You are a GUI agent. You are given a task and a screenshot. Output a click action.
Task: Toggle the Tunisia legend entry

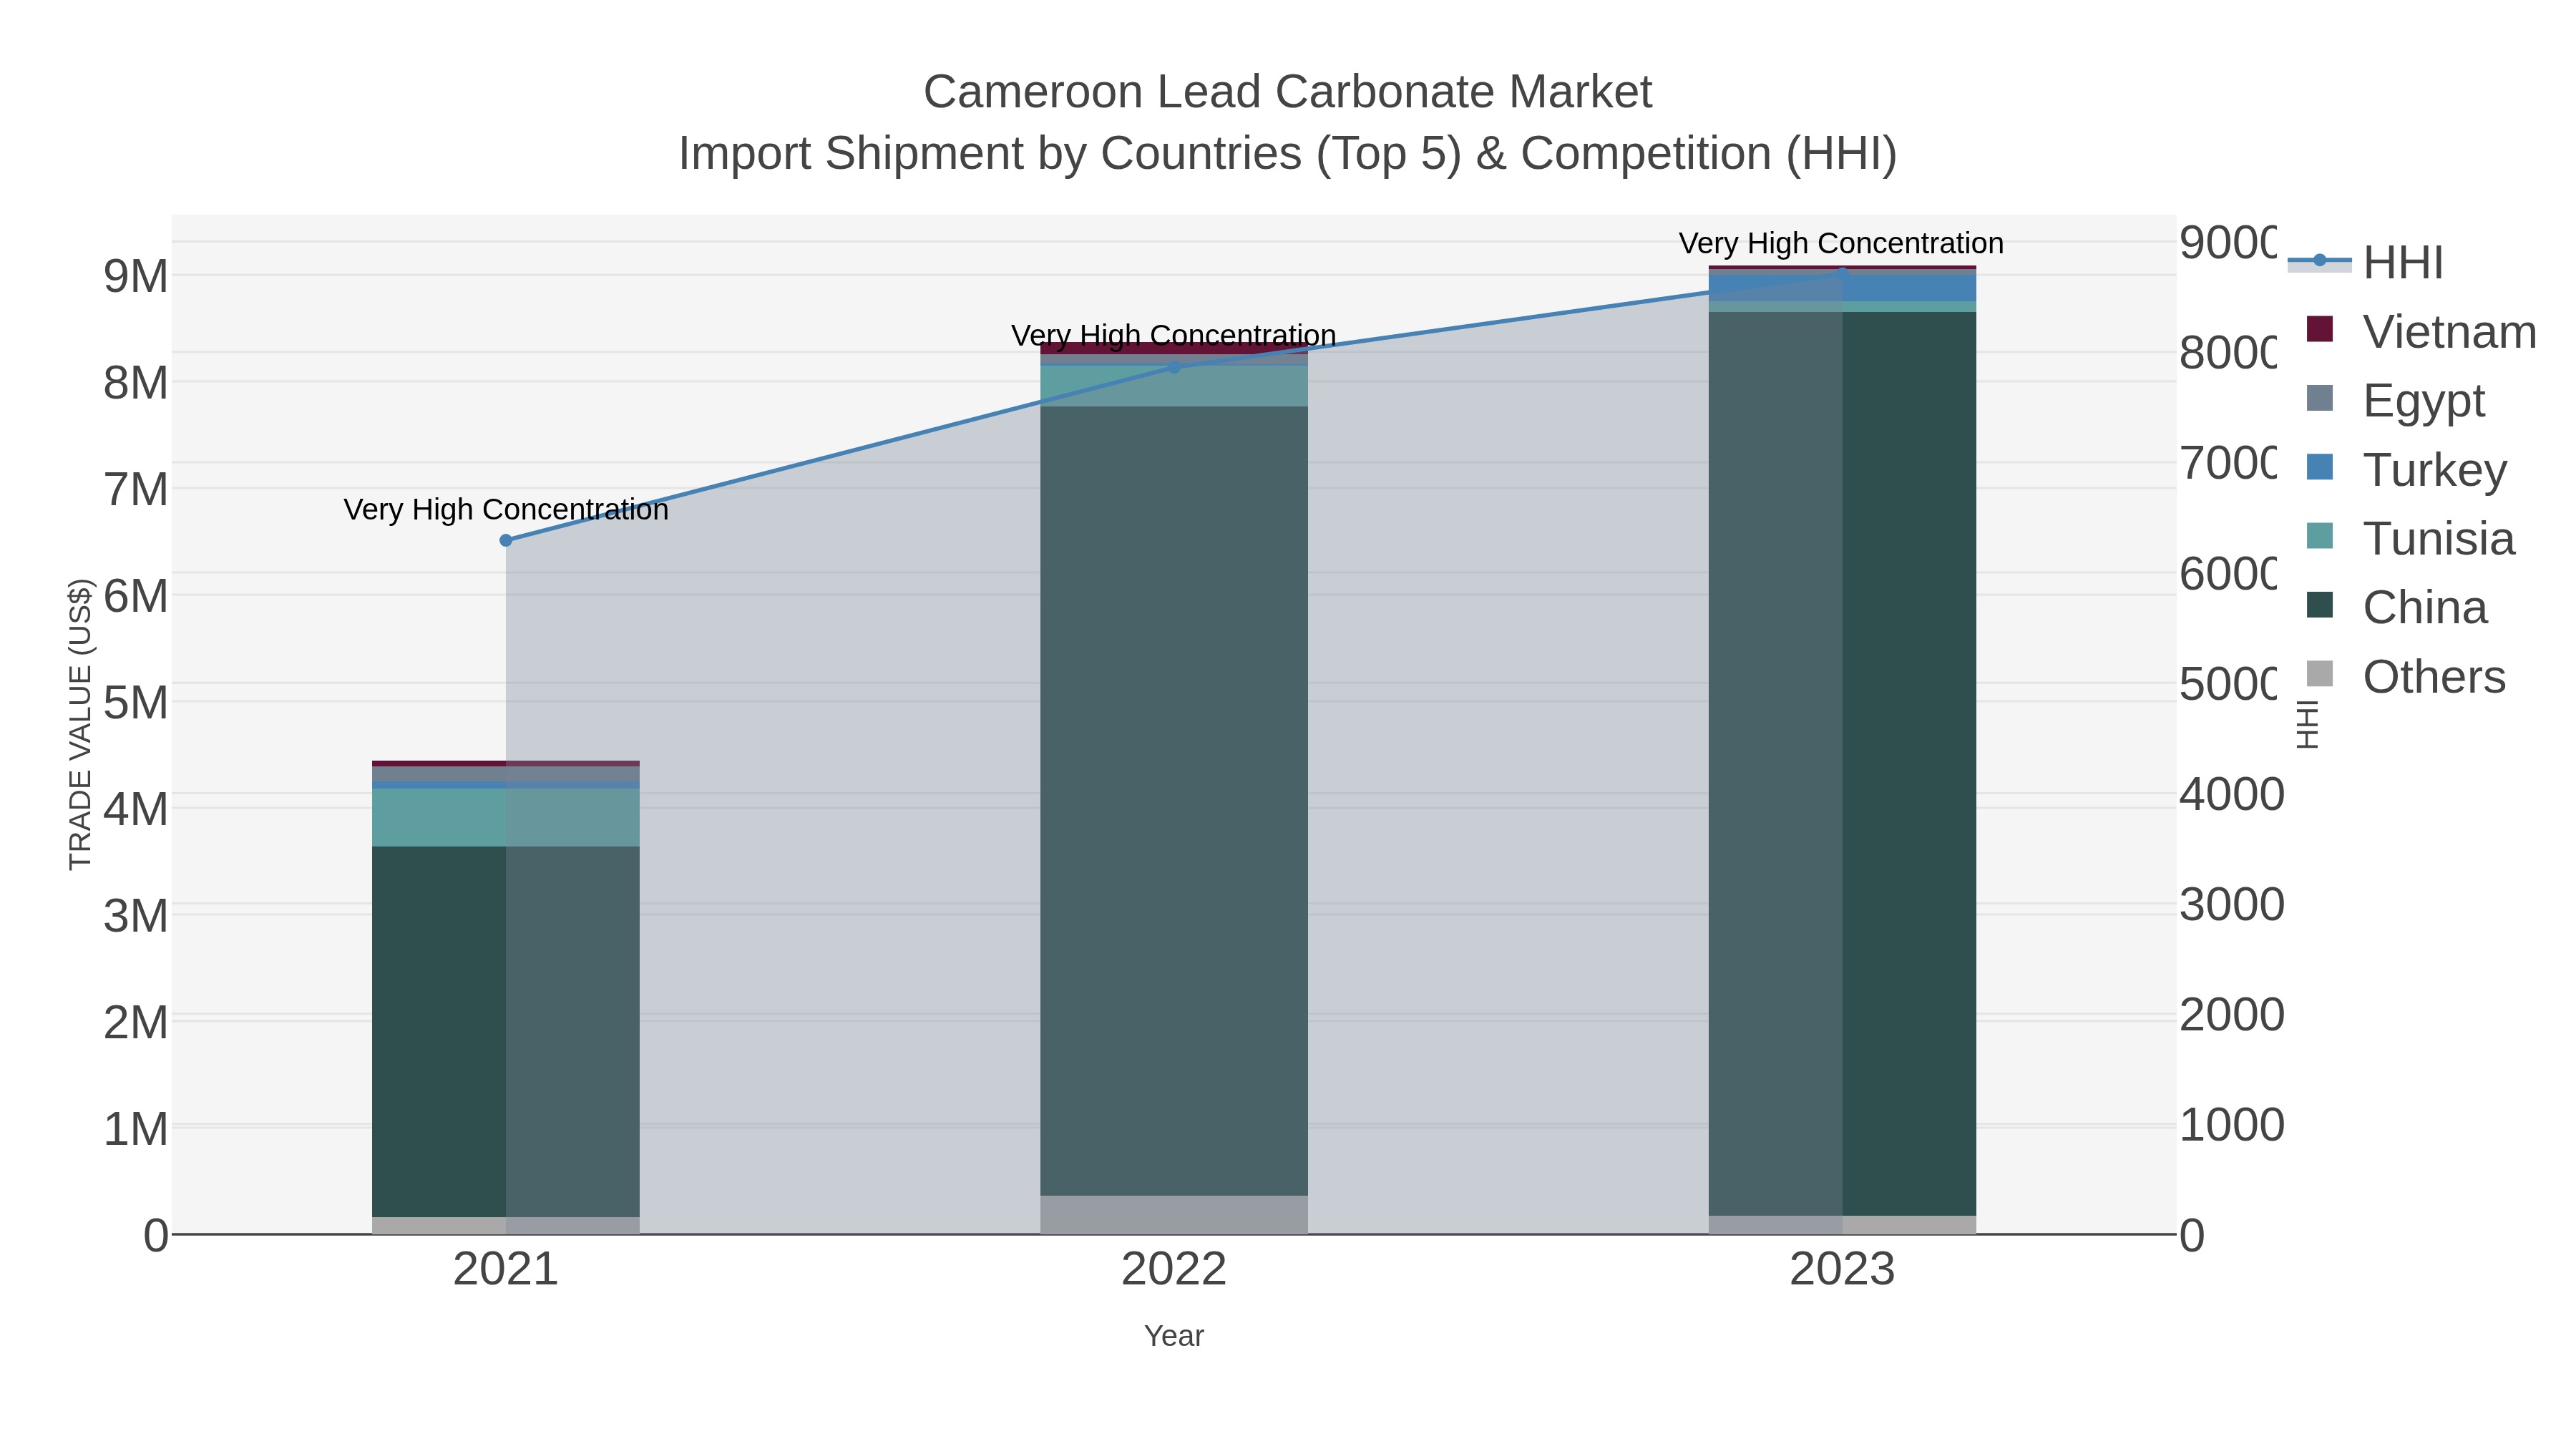click(2410, 538)
